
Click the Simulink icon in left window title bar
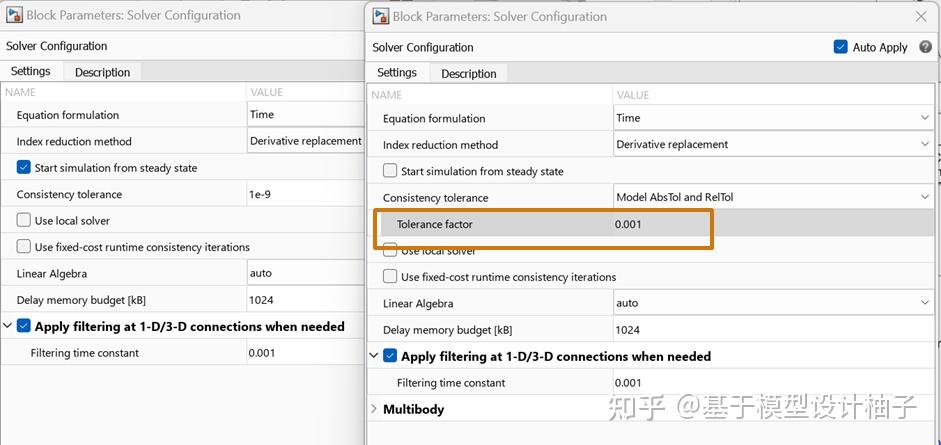(x=14, y=15)
